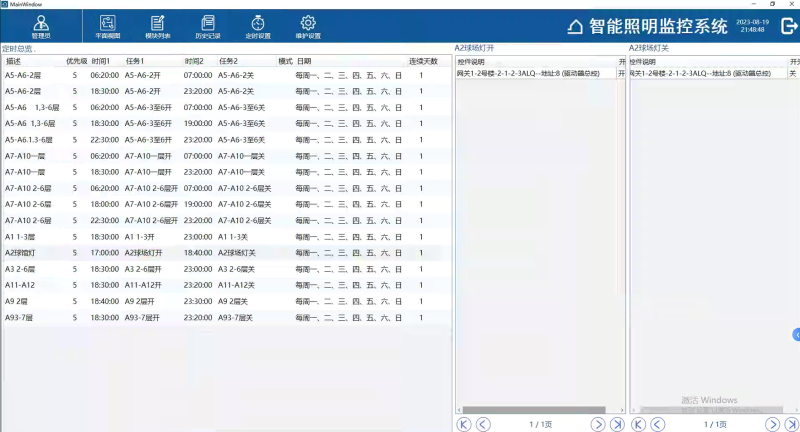The image size is (800, 432).
Task: Open the 定时设置 timer settings
Action: 258,26
